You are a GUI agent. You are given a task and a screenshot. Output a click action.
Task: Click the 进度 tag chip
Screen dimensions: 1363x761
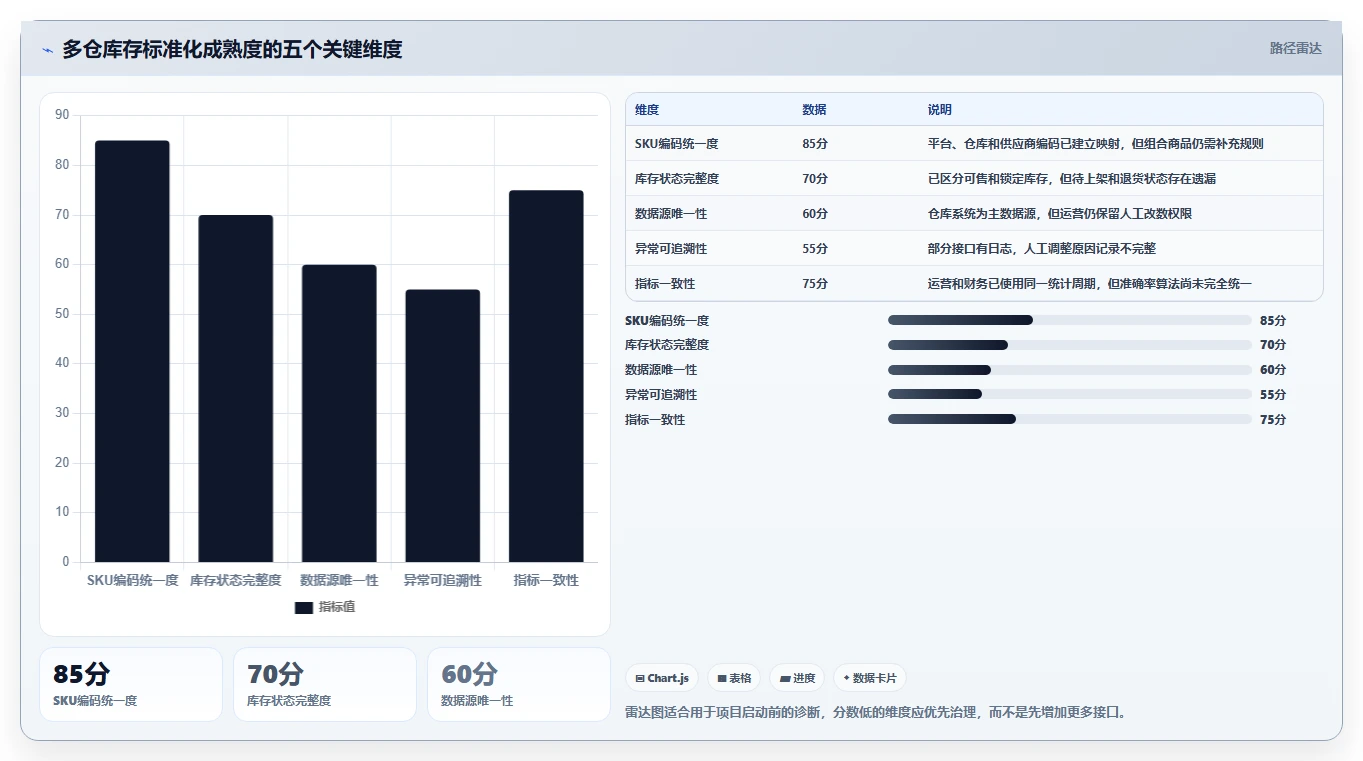[798, 678]
